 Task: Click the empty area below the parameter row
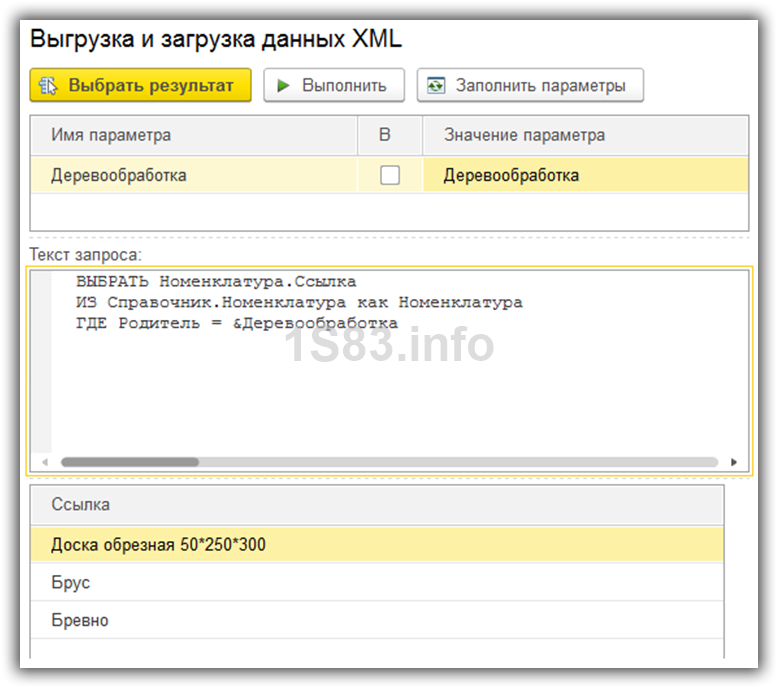pos(390,212)
